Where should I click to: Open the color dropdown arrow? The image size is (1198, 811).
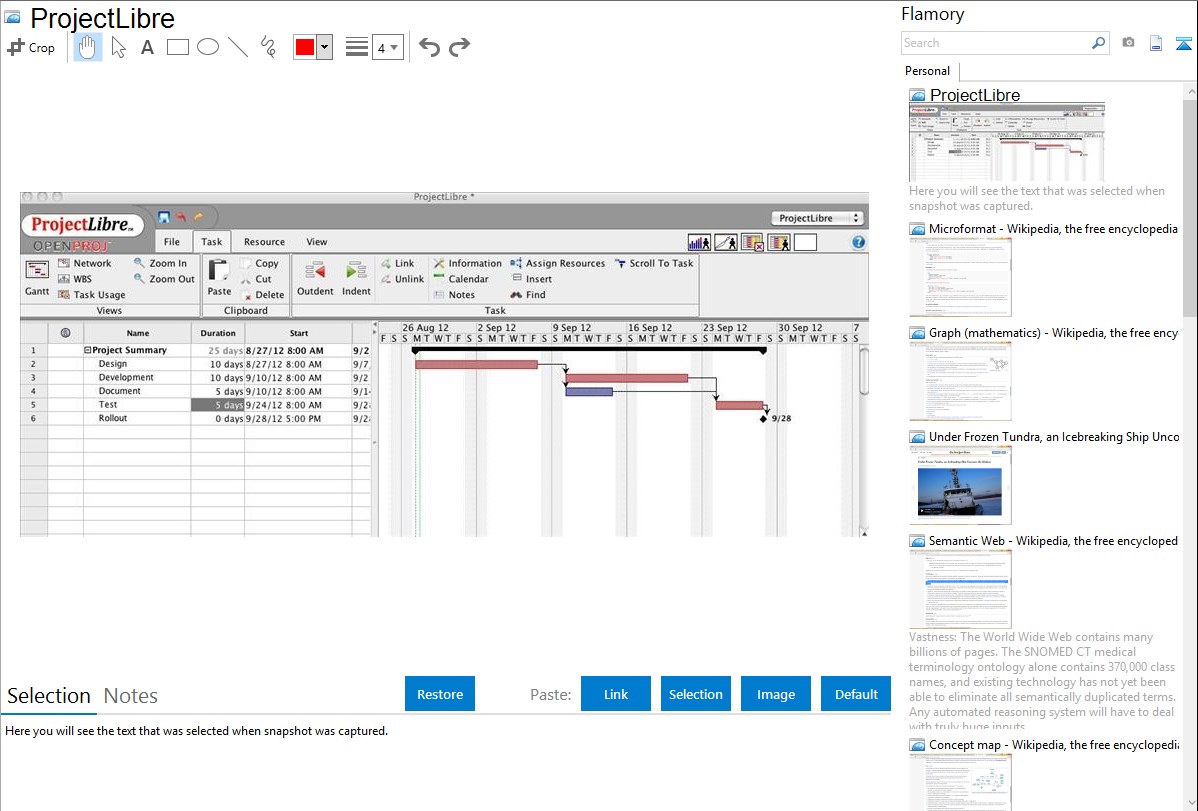click(325, 47)
